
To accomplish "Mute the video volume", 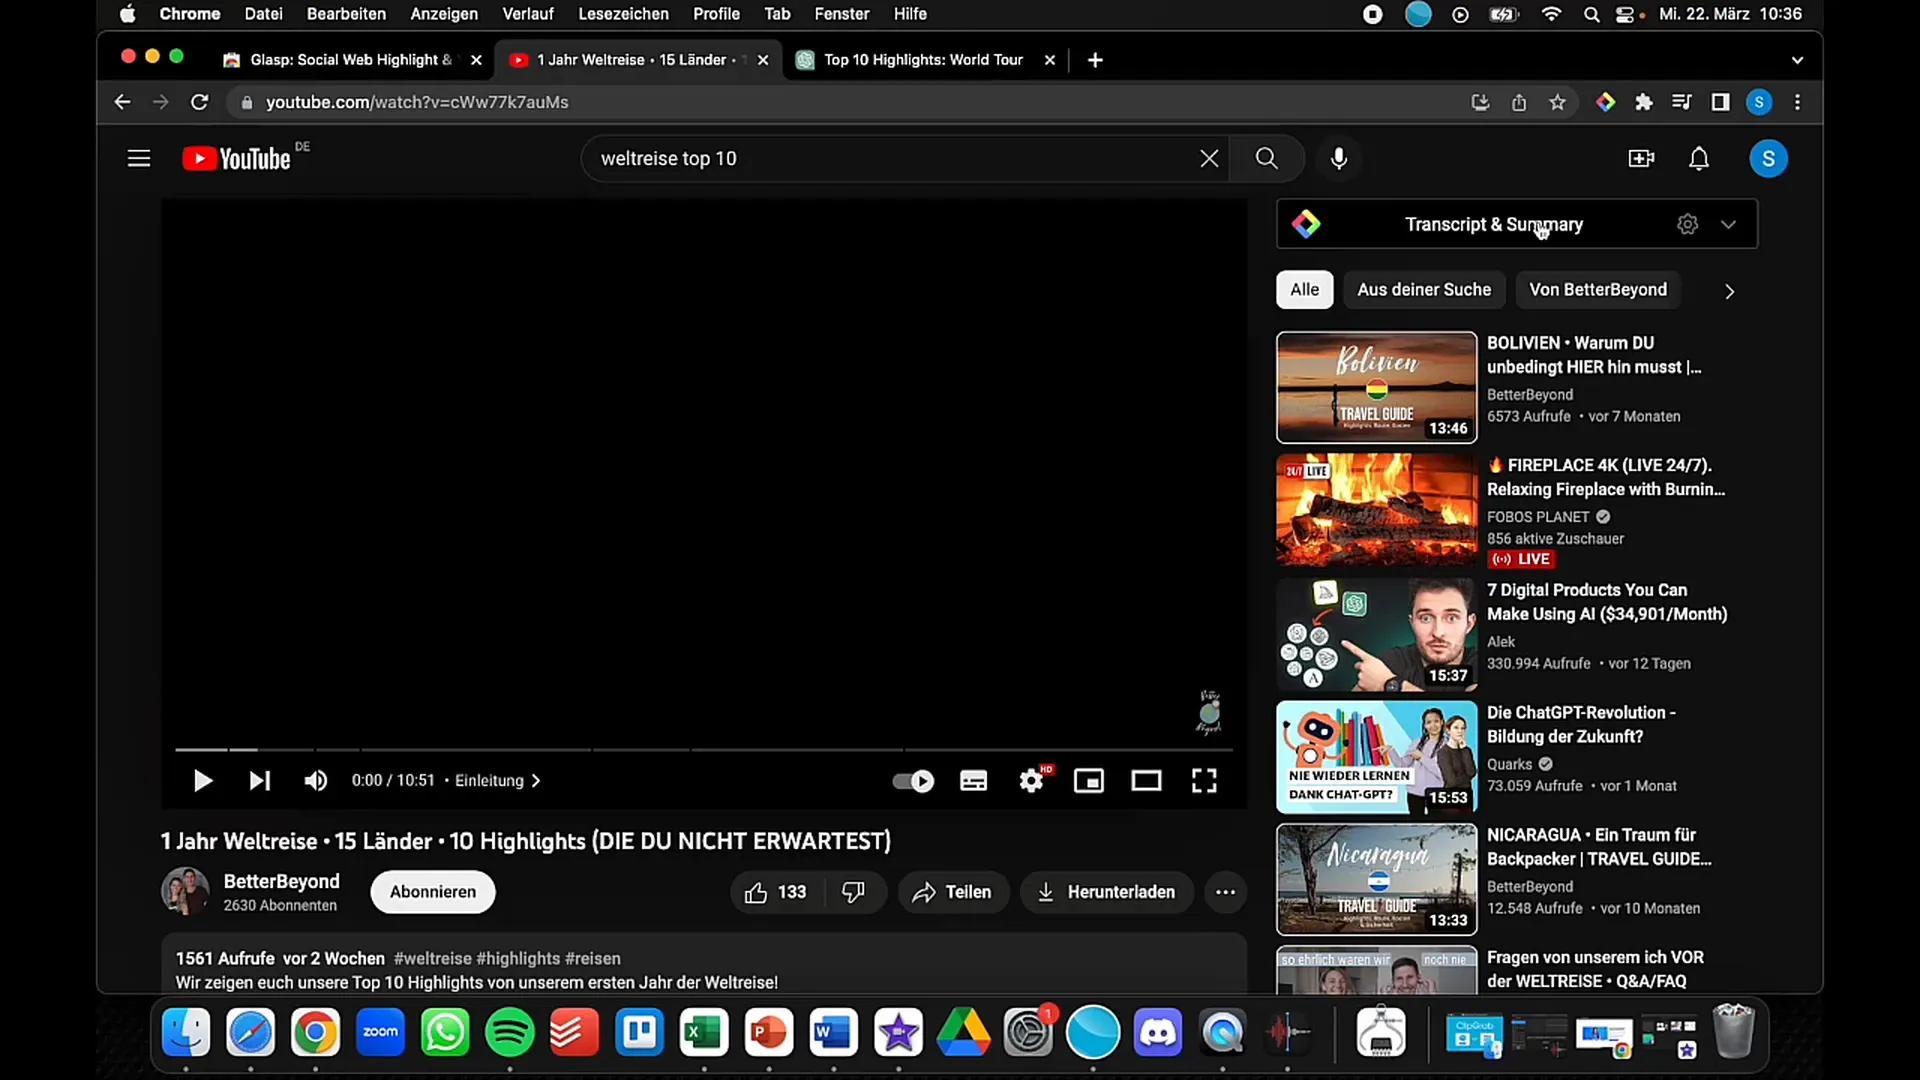I will coord(316,781).
